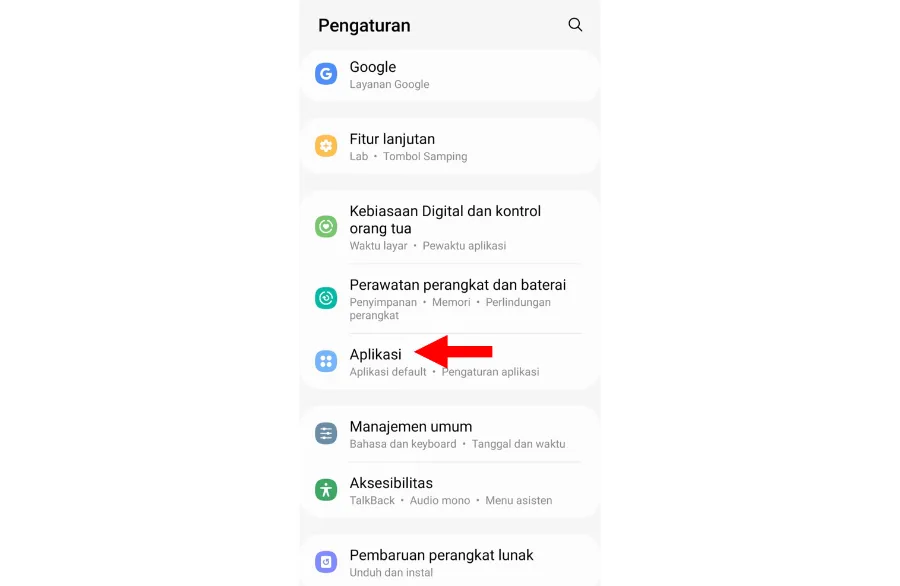The height and width of the screenshot is (586, 900).
Task: Tap the blue Google G icon
Action: [326, 74]
